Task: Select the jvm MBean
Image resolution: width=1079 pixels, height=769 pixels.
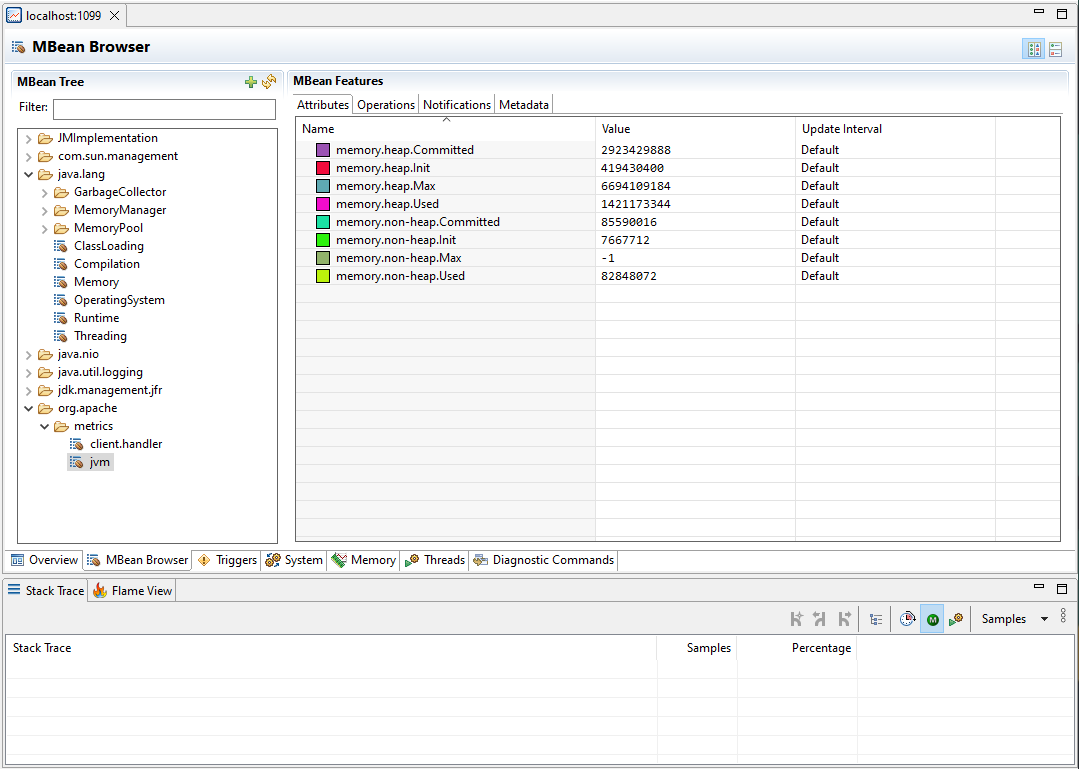Action: [97, 461]
